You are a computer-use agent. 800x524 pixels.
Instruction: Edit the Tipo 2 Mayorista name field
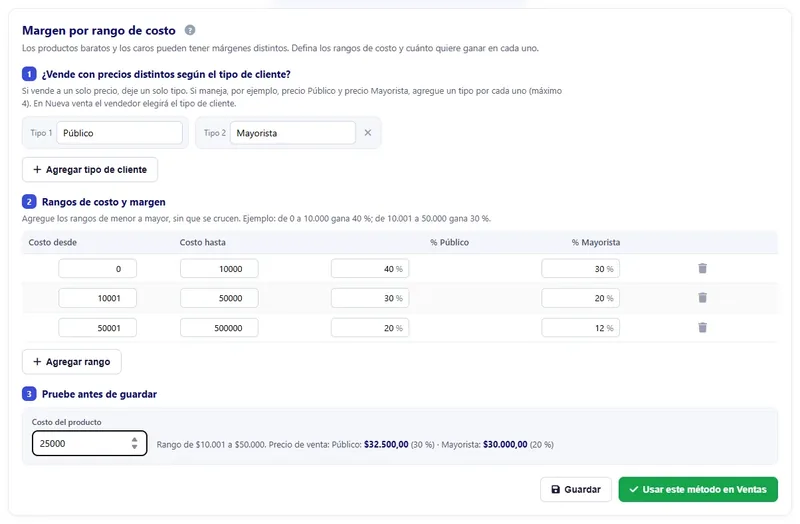tap(293, 133)
